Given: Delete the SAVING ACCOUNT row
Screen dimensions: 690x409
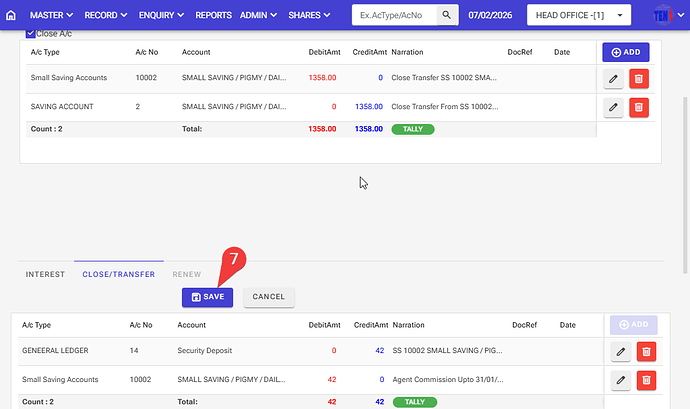Looking at the screenshot, I should tap(641, 107).
